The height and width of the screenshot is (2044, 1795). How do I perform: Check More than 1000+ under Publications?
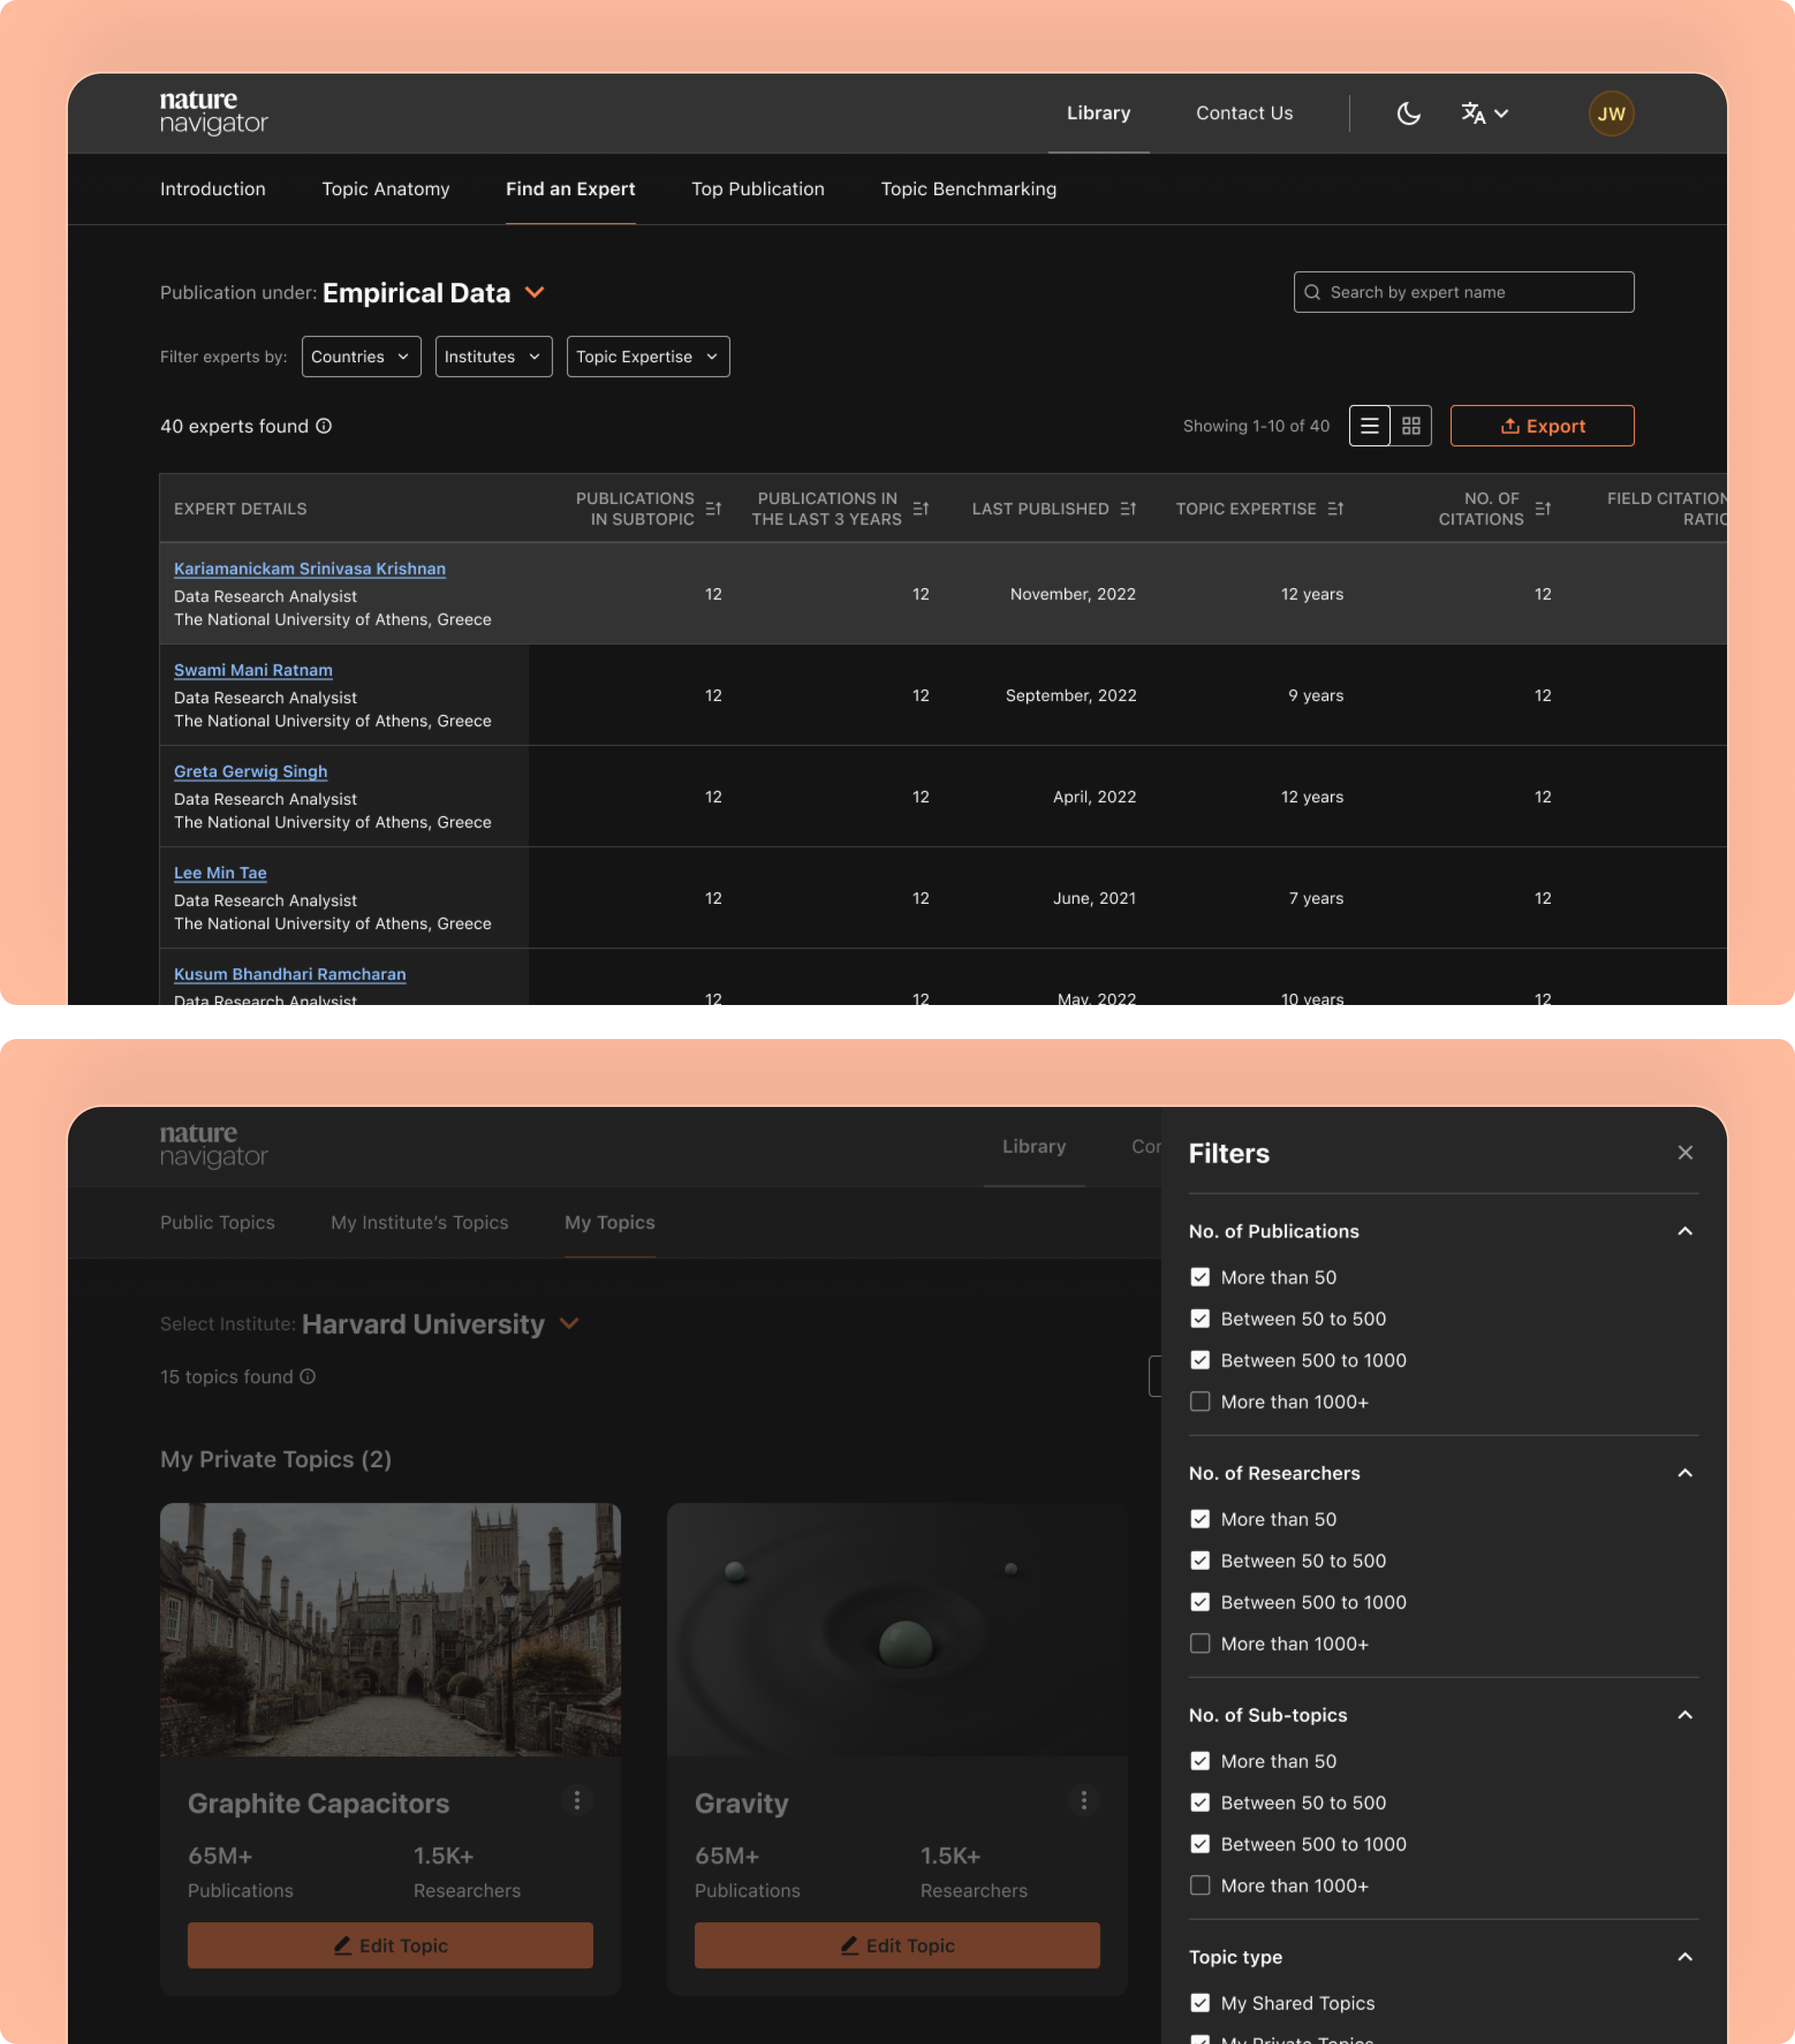[x=1200, y=1402]
